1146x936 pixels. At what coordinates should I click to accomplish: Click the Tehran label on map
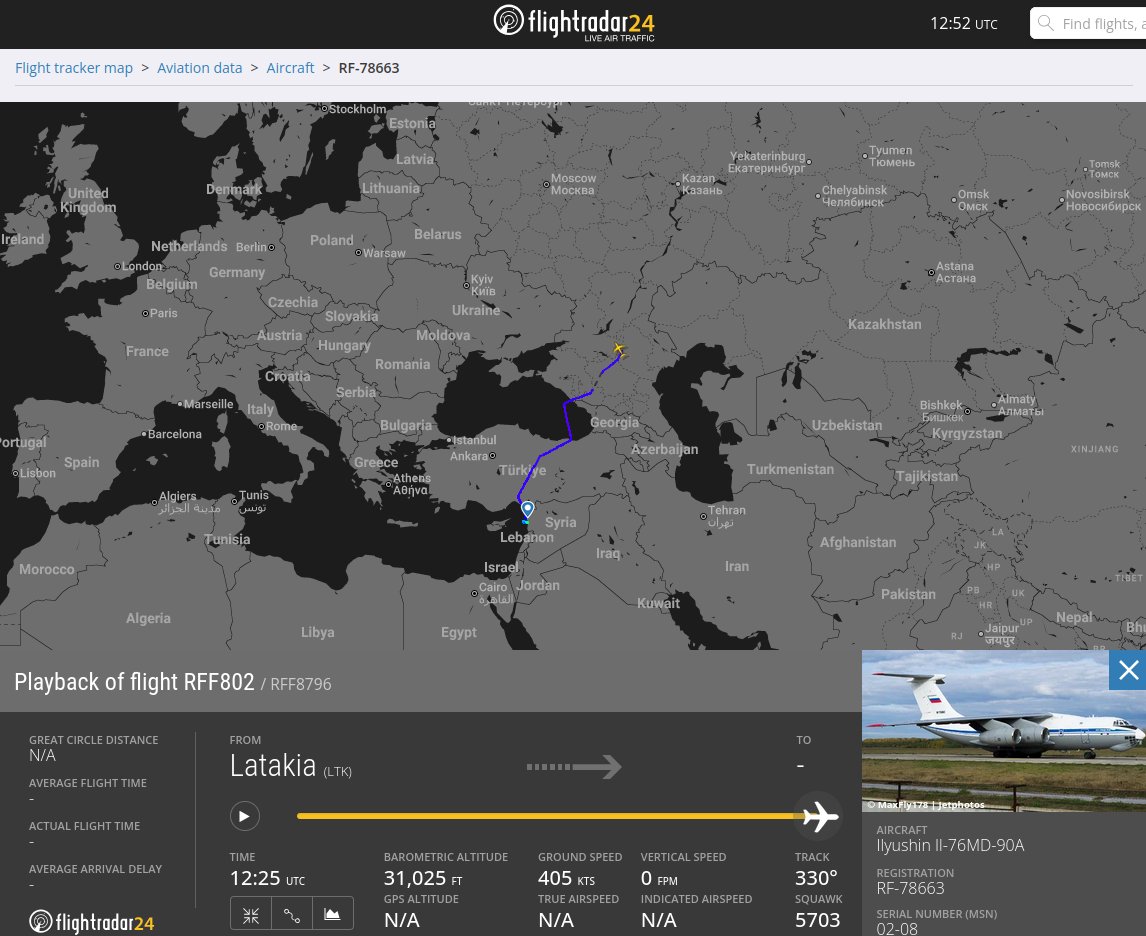pyautogui.click(x=725, y=515)
